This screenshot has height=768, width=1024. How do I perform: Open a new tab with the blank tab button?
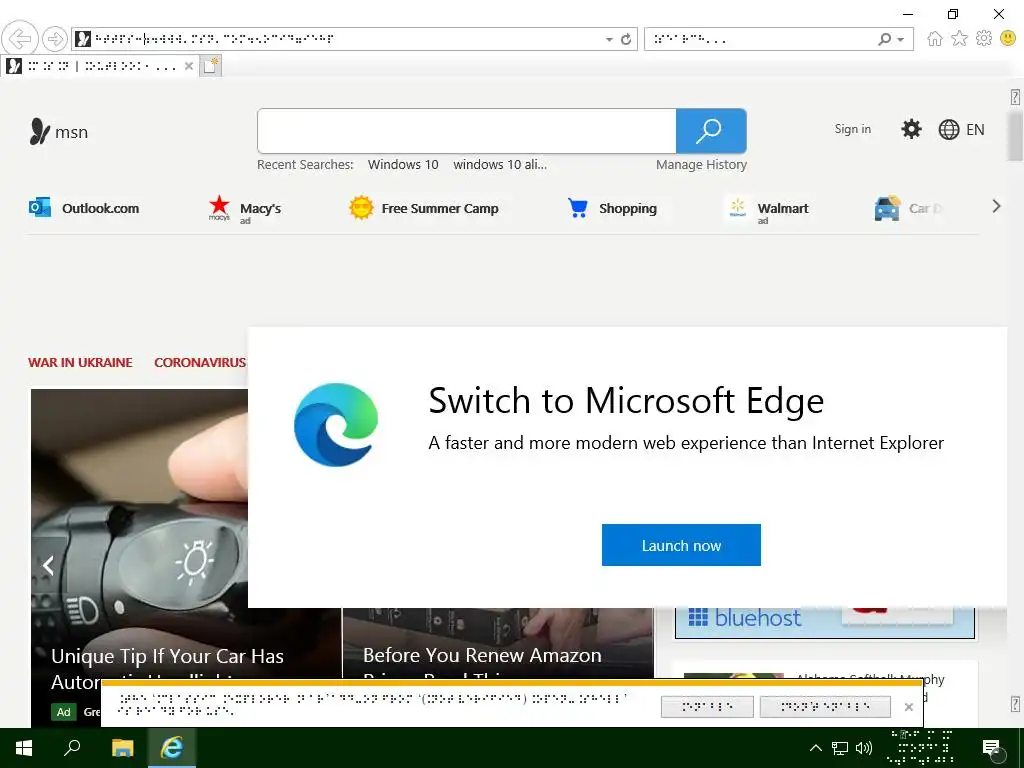[x=210, y=66]
